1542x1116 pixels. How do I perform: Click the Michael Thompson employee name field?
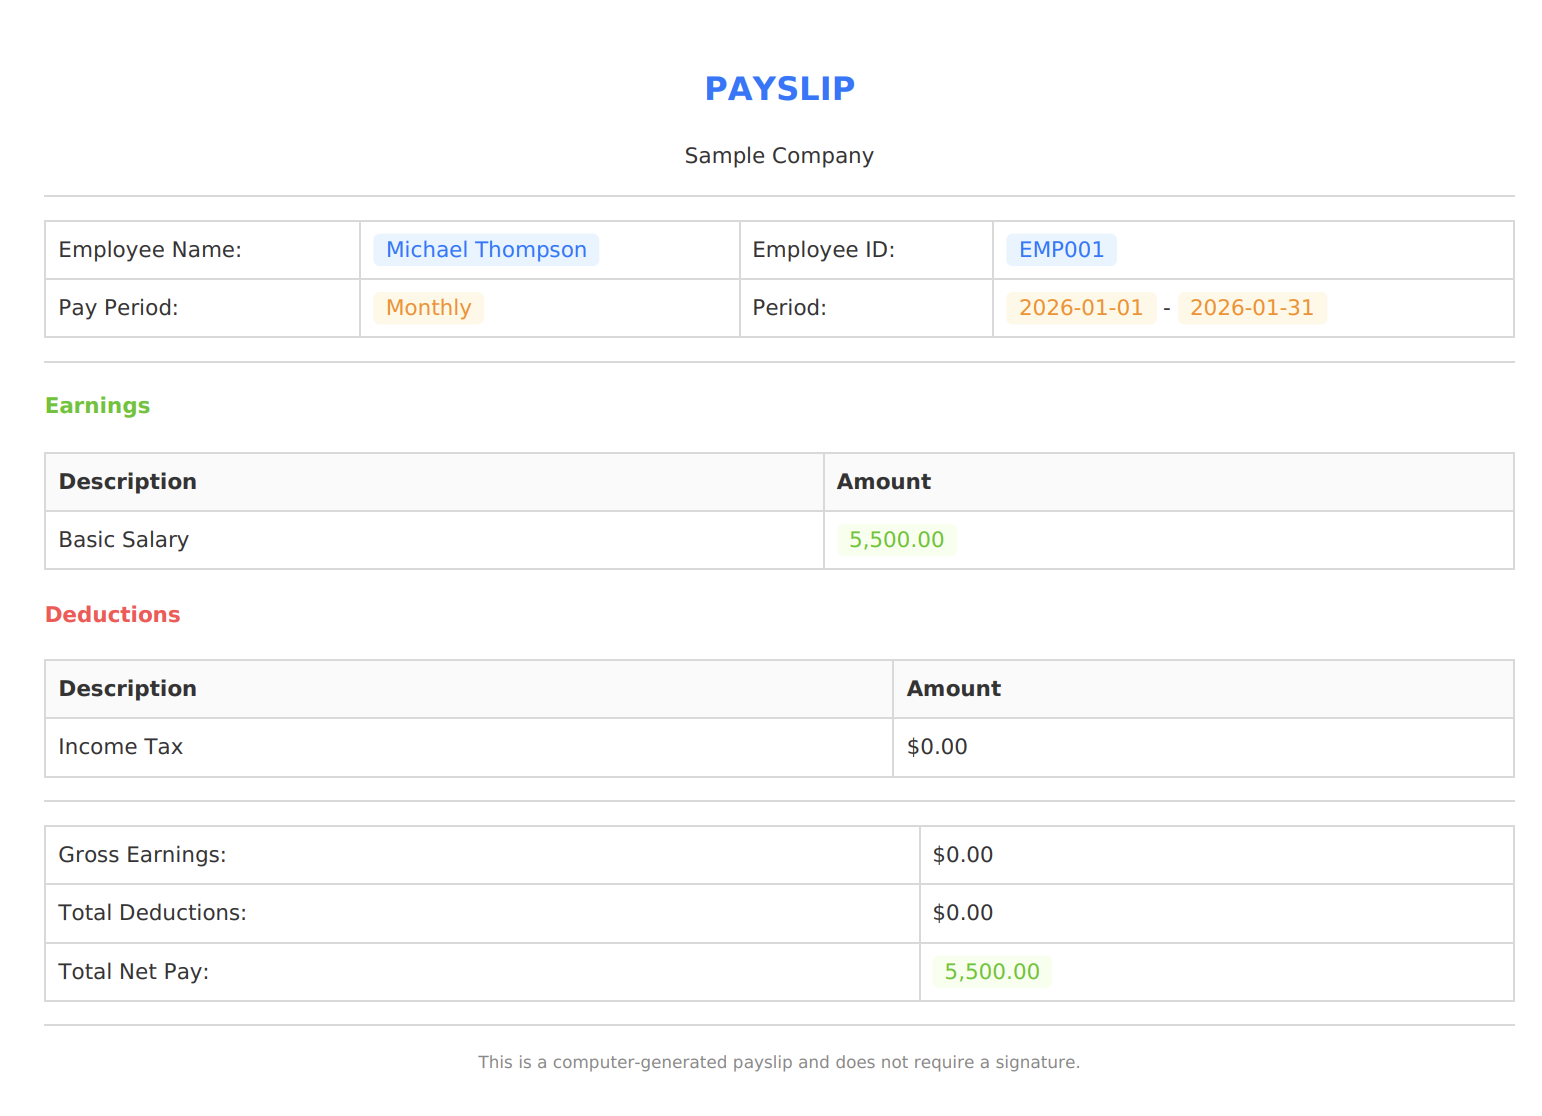[x=486, y=249]
